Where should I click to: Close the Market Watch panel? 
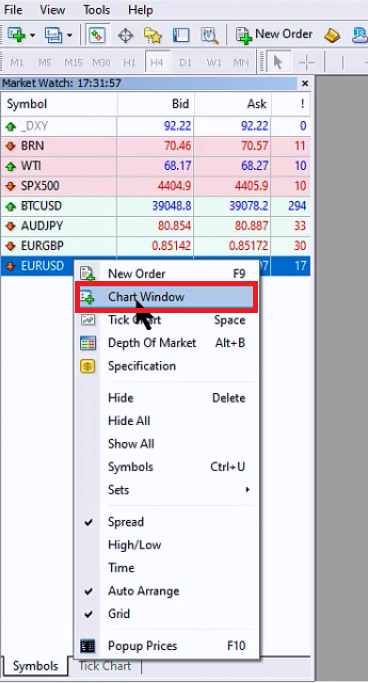[x=305, y=83]
